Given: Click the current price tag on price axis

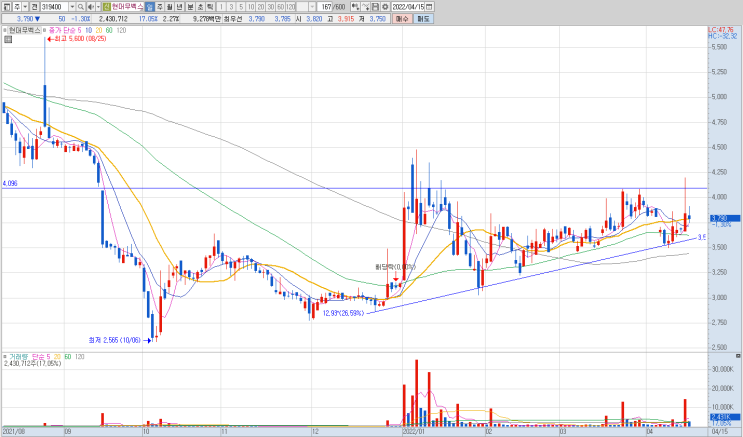Looking at the screenshot, I should (x=725, y=218).
